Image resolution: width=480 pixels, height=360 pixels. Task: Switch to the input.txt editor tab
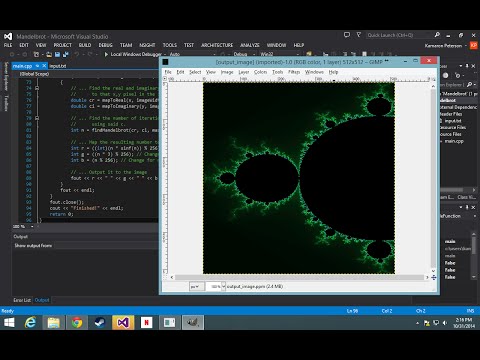[58, 66]
